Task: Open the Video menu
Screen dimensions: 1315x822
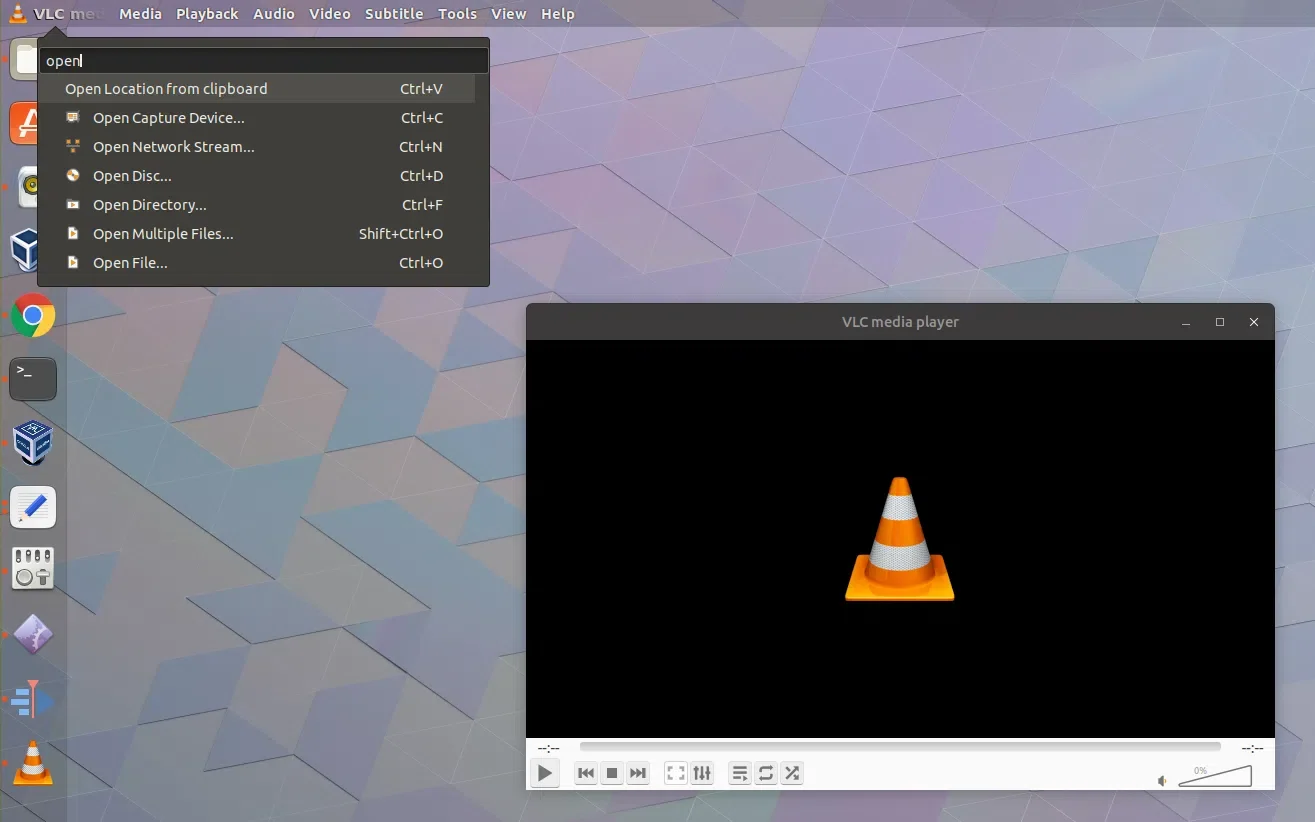Action: click(330, 14)
